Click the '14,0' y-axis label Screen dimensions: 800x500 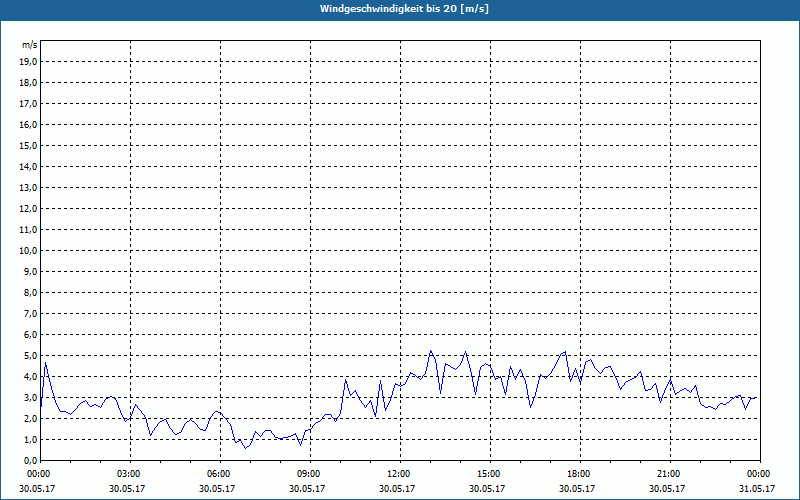pyautogui.click(x=29, y=167)
